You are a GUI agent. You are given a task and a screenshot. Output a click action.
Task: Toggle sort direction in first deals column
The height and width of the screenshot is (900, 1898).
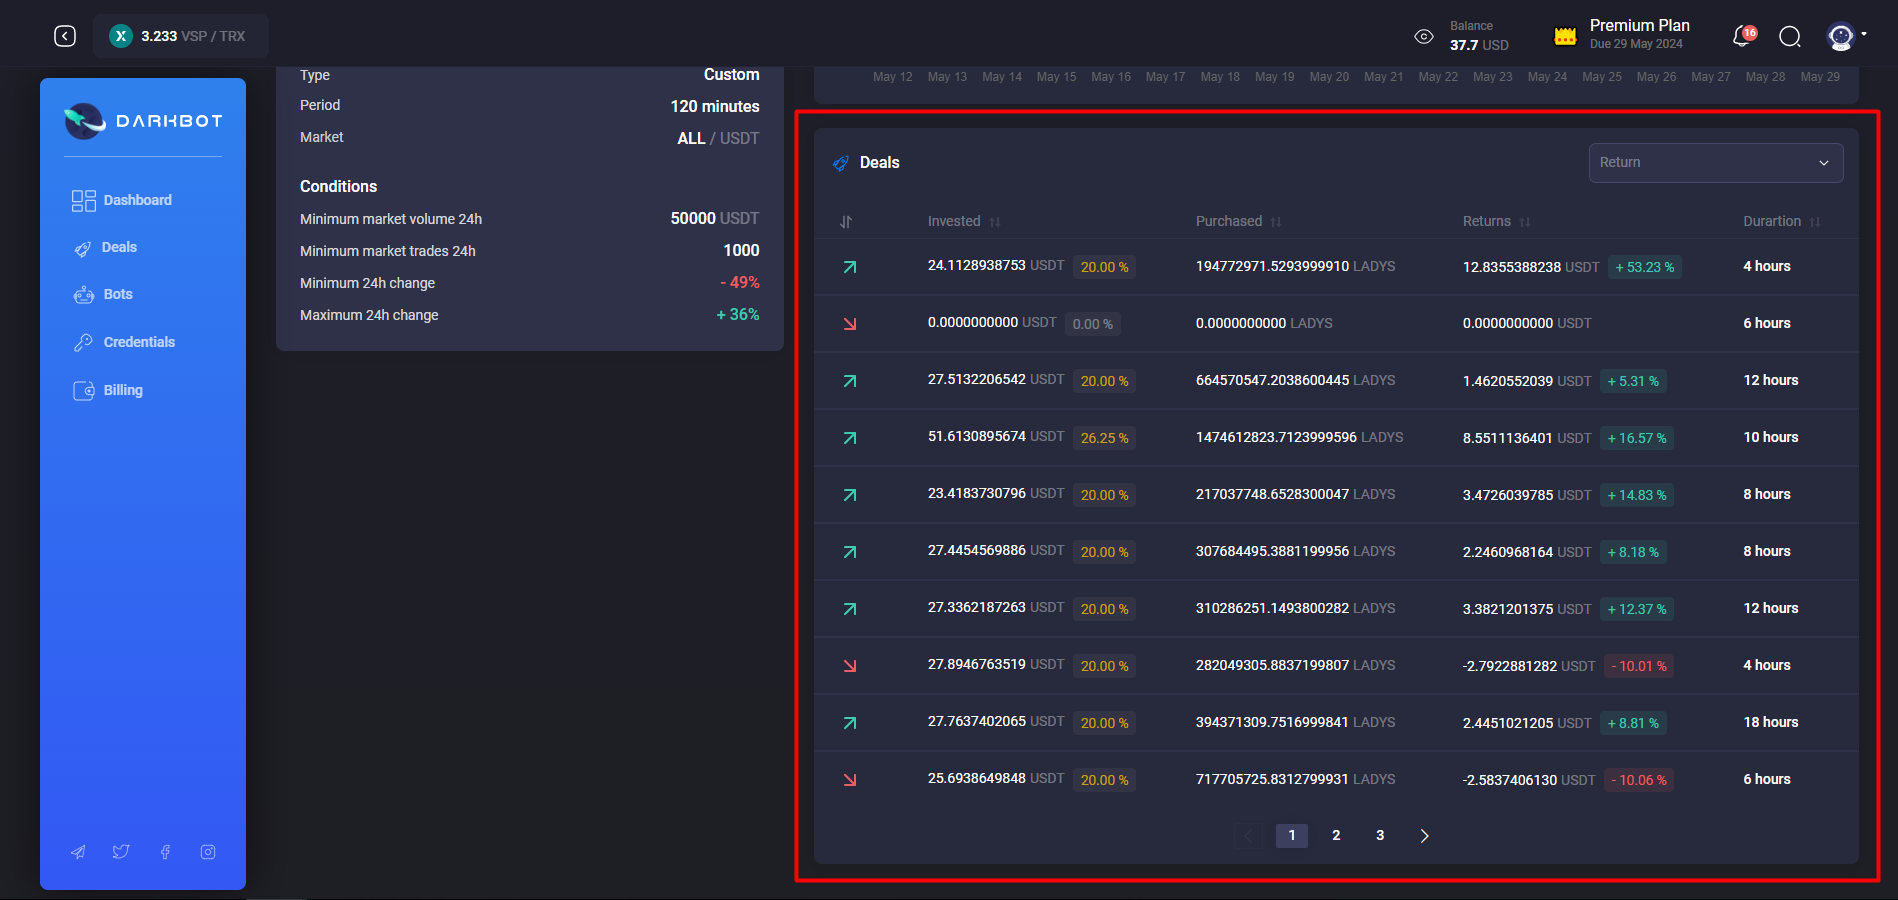[846, 222]
